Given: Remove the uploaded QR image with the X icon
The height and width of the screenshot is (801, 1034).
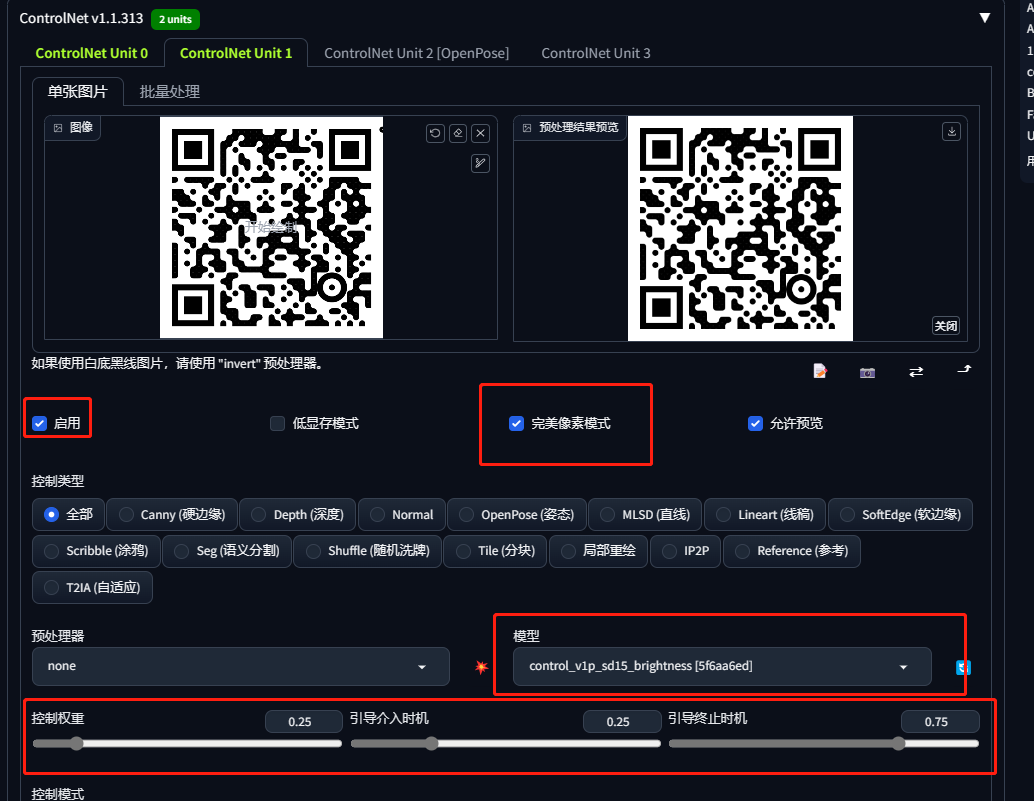Looking at the screenshot, I should (481, 133).
